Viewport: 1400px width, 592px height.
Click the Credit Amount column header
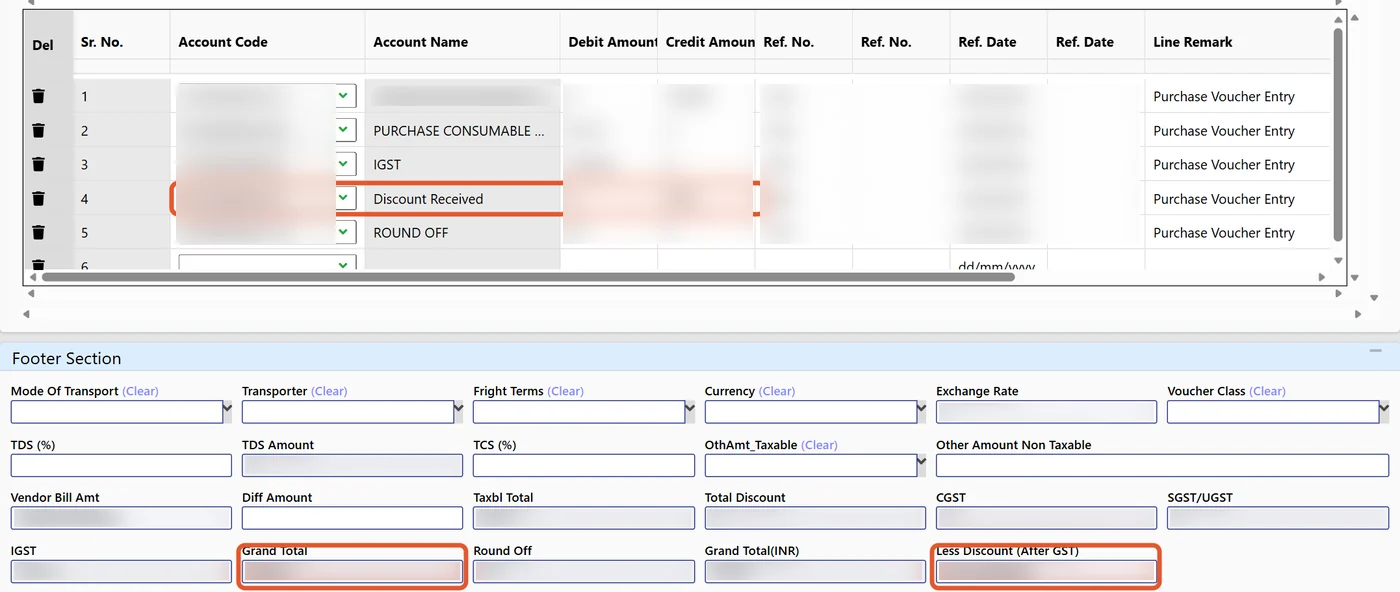coord(710,42)
